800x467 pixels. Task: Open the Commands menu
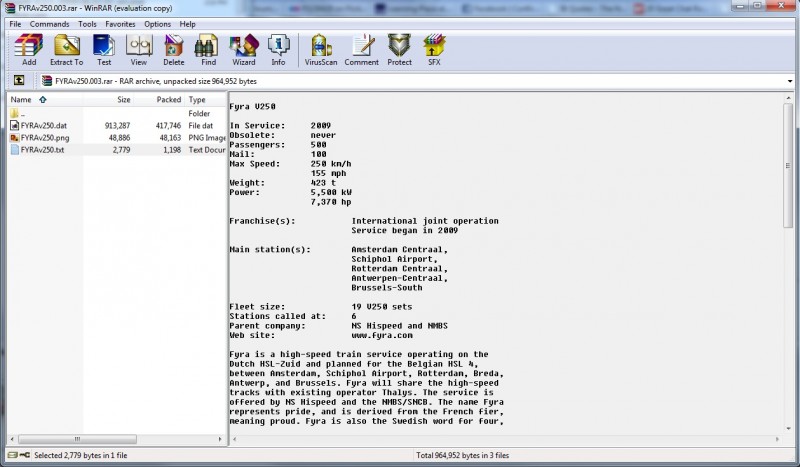(49, 24)
